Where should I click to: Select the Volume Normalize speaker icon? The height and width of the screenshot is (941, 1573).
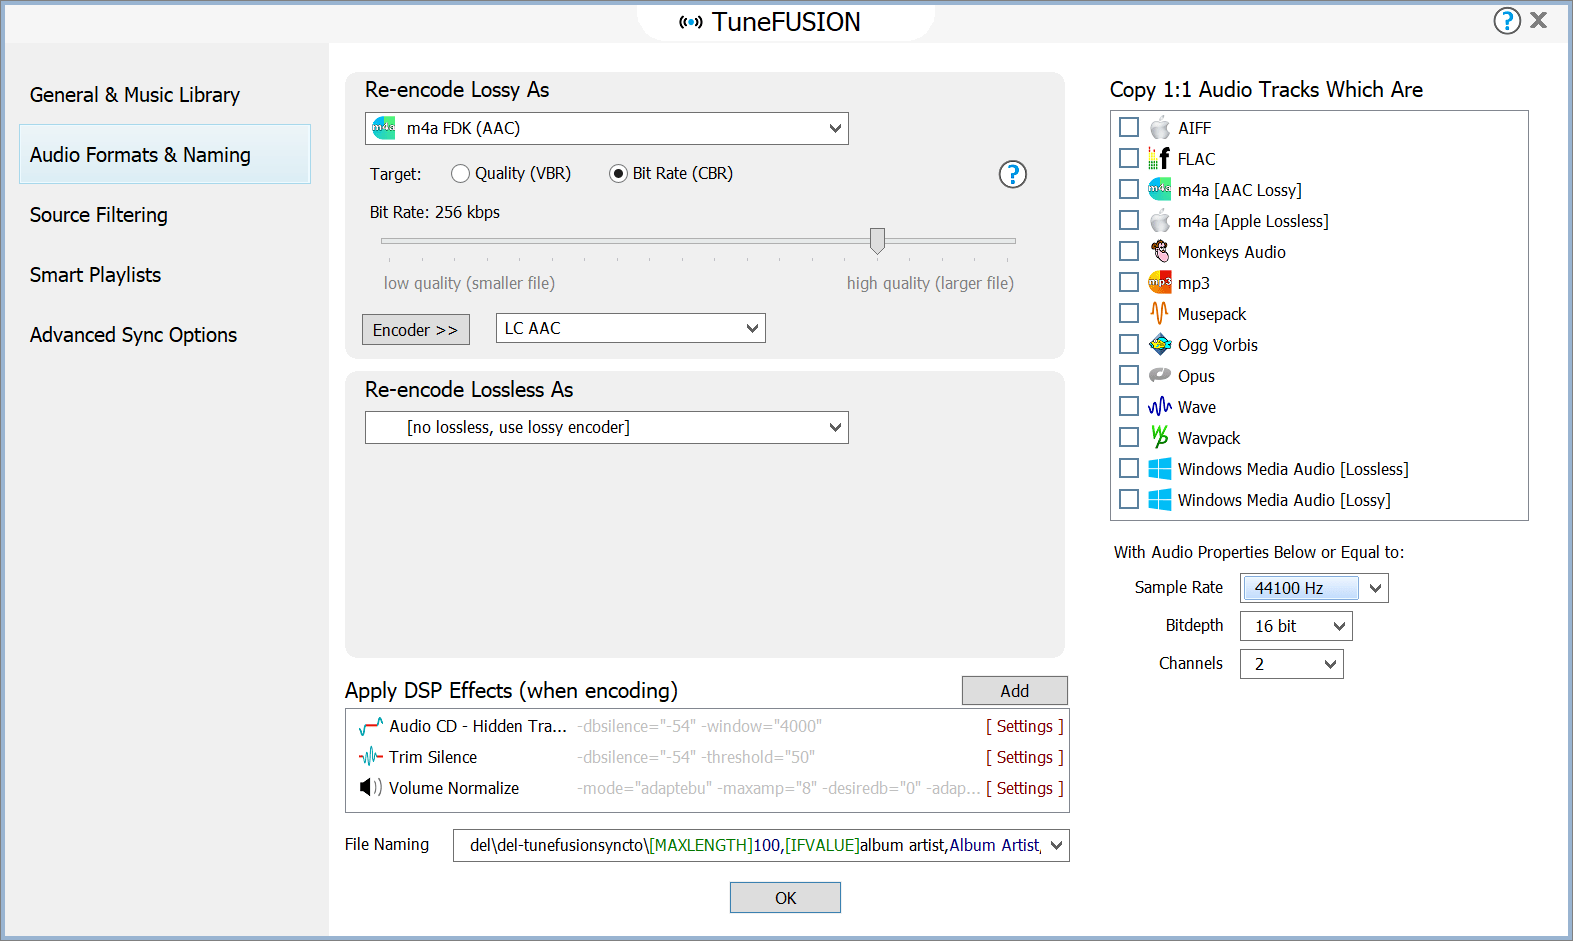[370, 788]
